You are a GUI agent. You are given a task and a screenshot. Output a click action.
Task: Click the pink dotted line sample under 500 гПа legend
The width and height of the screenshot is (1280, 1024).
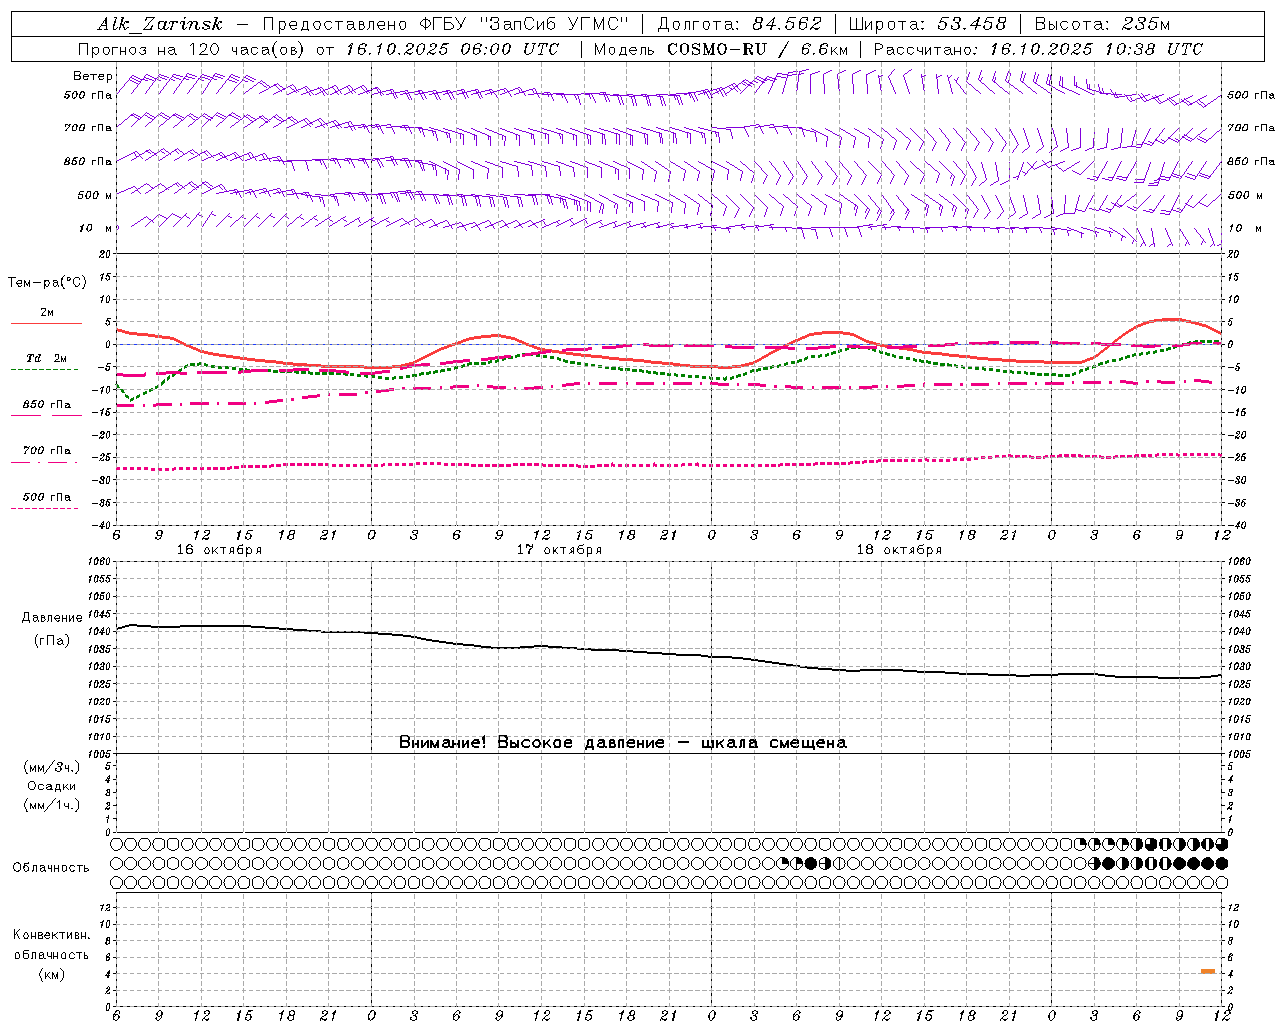point(45,508)
